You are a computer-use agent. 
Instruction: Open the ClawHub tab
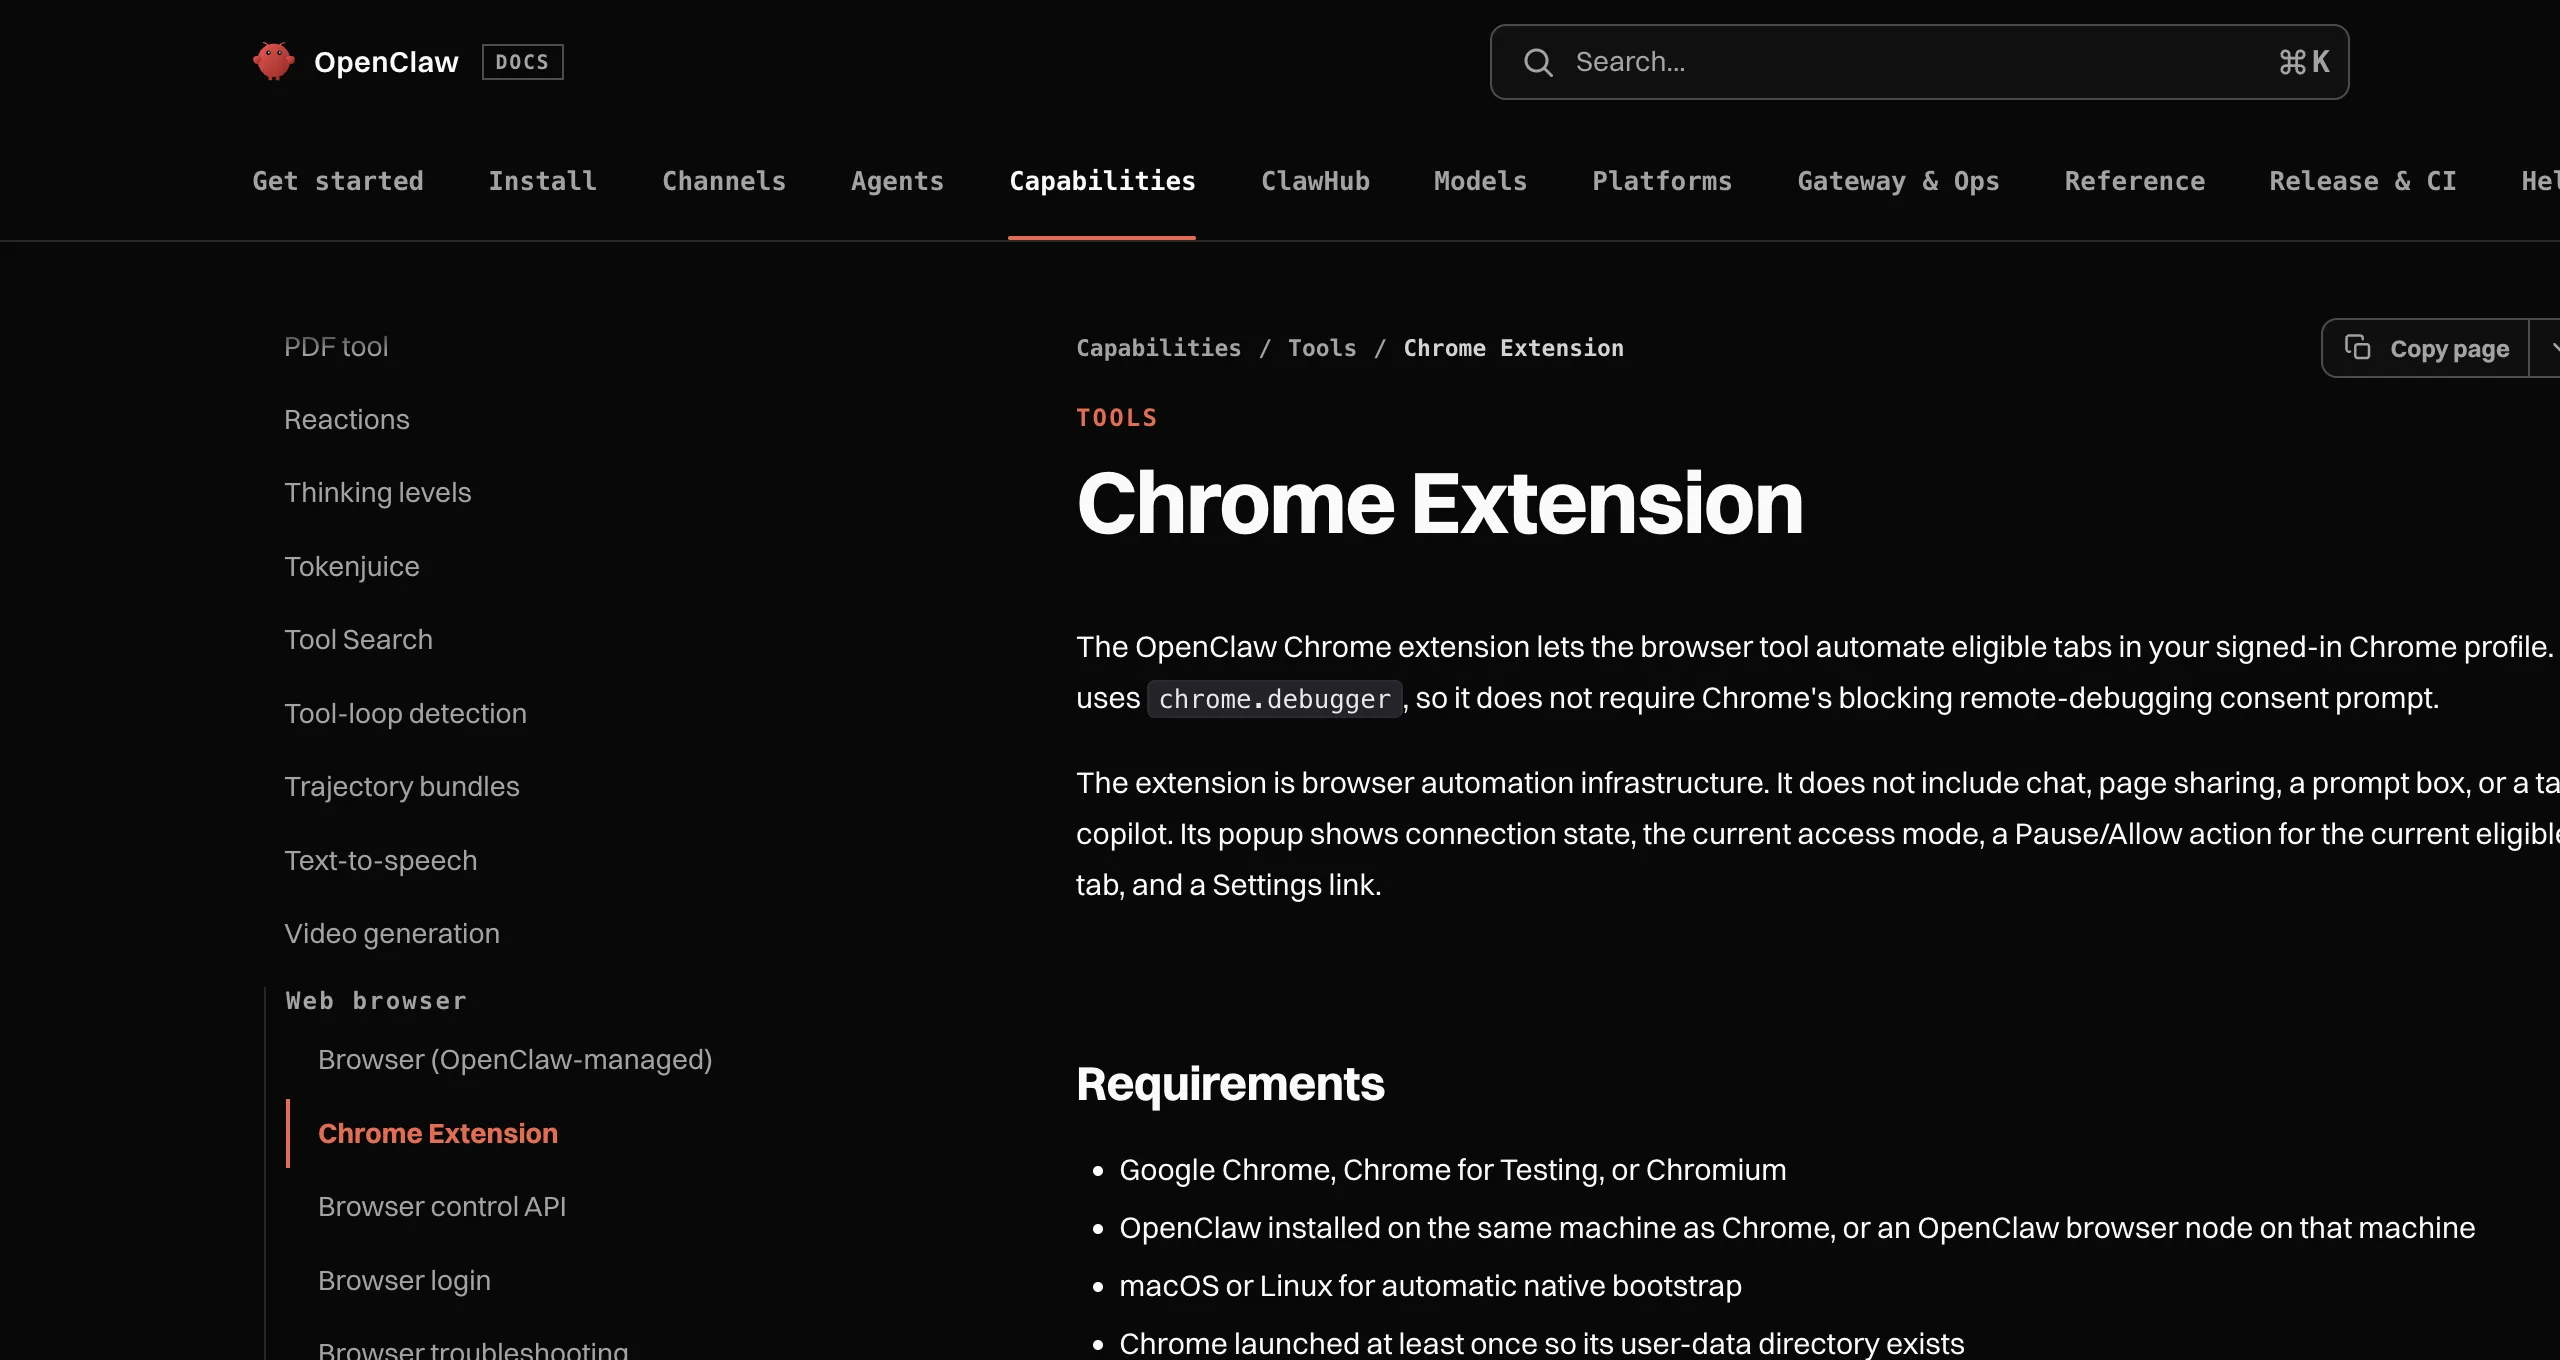tap(1315, 181)
